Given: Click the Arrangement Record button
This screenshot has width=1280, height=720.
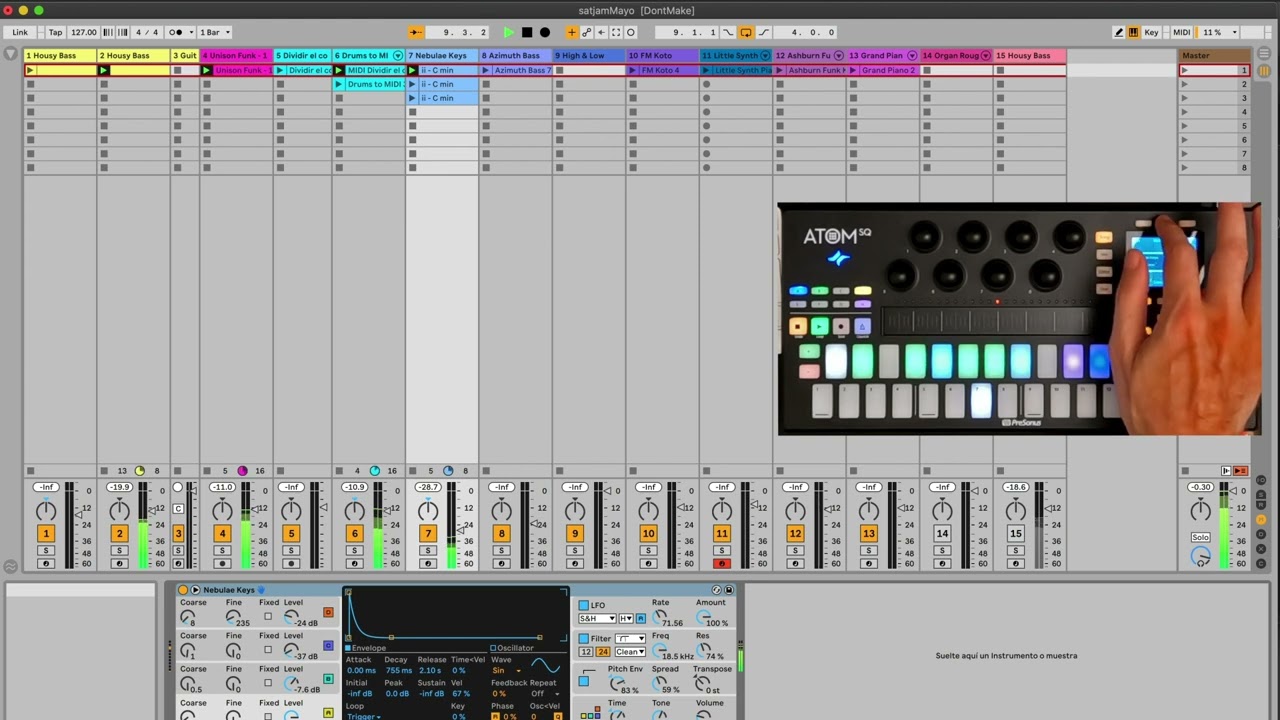Looking at the screenshot, I should (544, 32).
